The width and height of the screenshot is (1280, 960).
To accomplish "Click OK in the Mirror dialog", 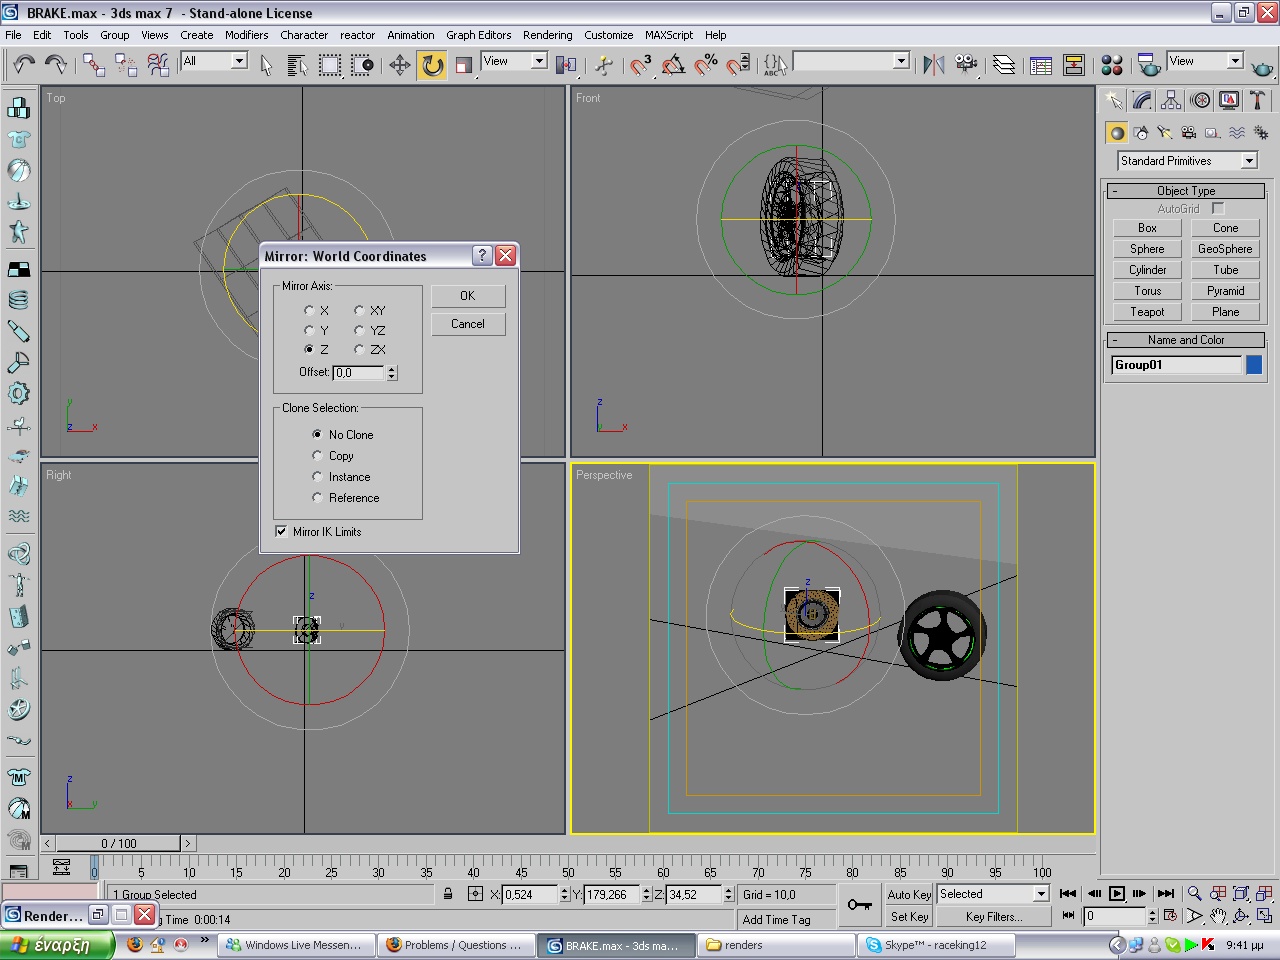I will (x=467, y=296).
